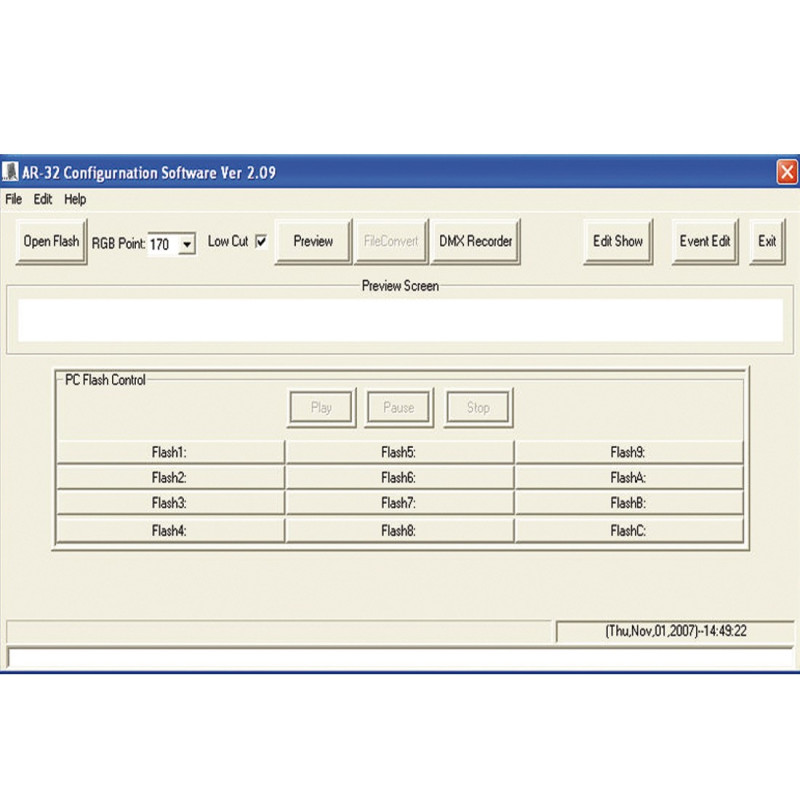Image resolution: width=800 pixels, height=800 pixels.
Task: Open the Help menu
Action: coord(75,199)
